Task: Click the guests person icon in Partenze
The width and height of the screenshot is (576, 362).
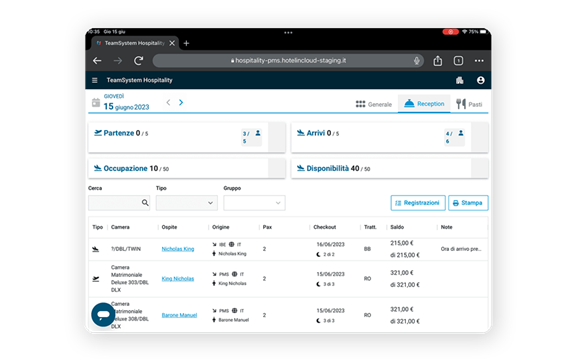Action: click(x=258, y=133)
